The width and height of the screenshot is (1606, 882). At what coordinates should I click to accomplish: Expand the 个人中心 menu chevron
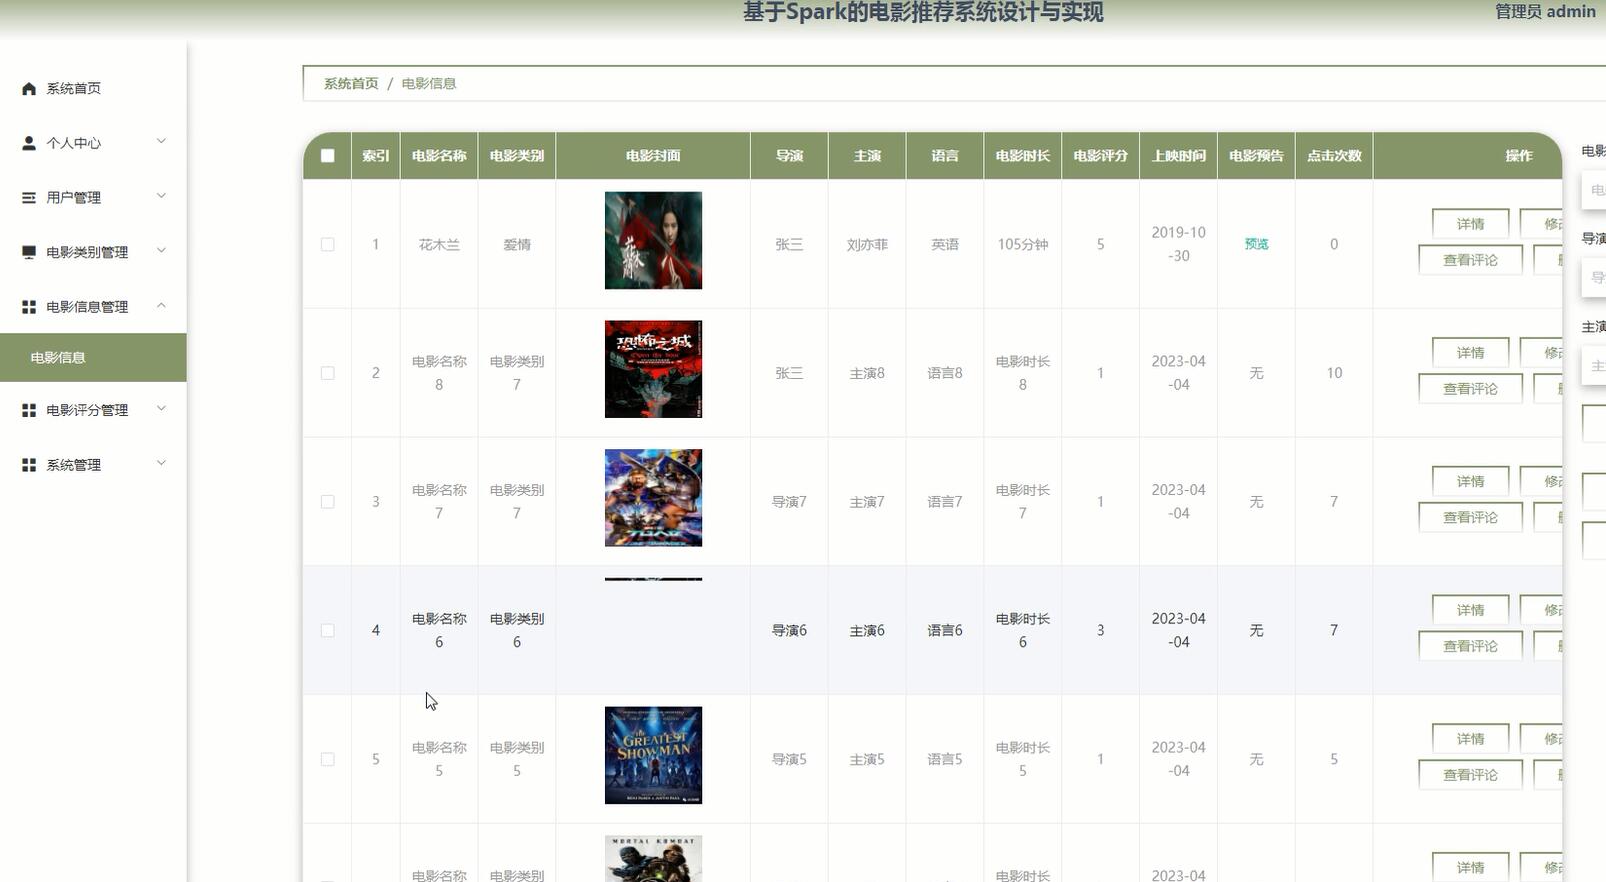tap(161, 142)
